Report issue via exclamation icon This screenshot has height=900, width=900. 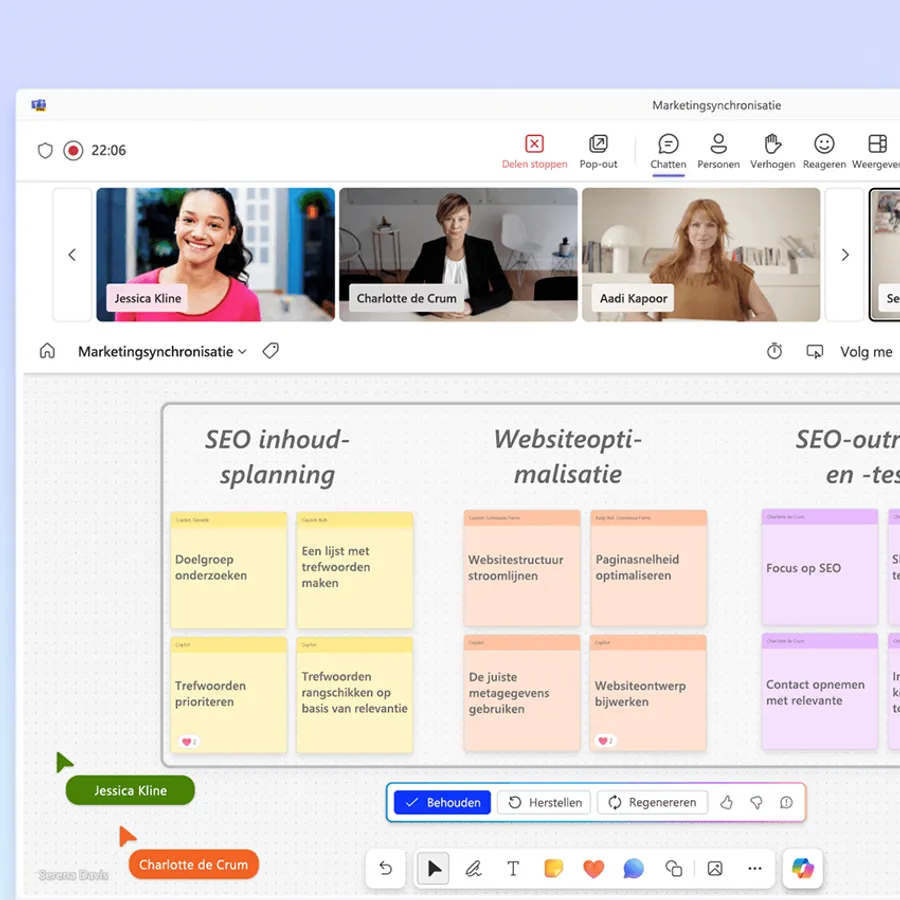coord(786,802)
